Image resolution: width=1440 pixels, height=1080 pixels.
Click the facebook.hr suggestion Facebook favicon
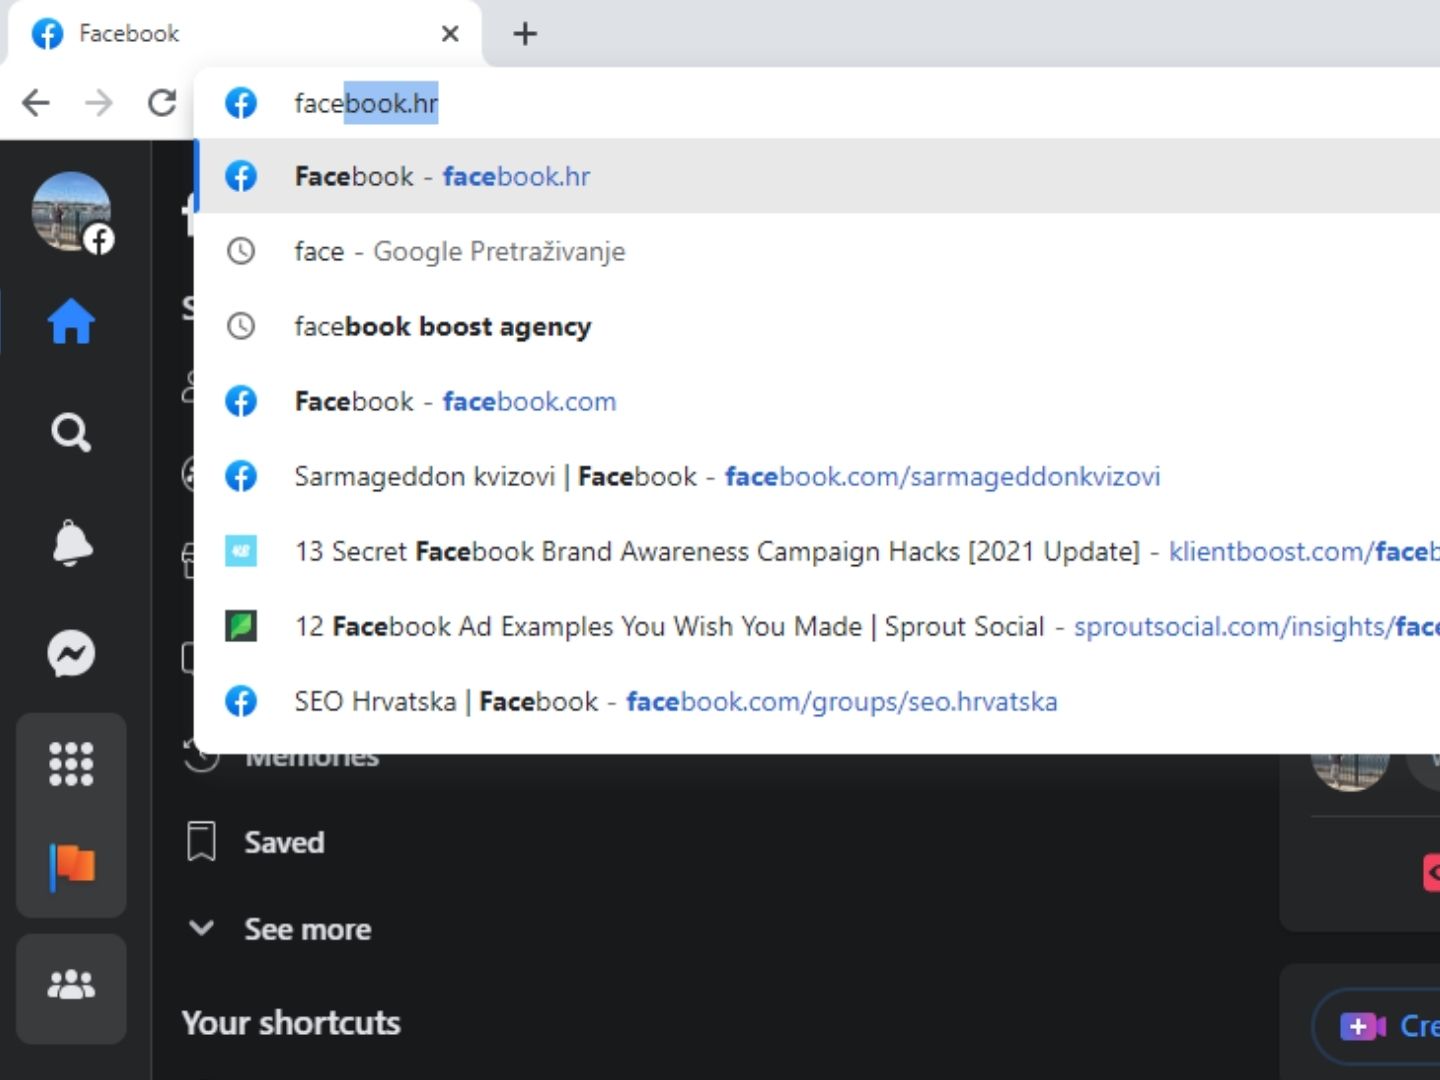click(x=240, y=176)
